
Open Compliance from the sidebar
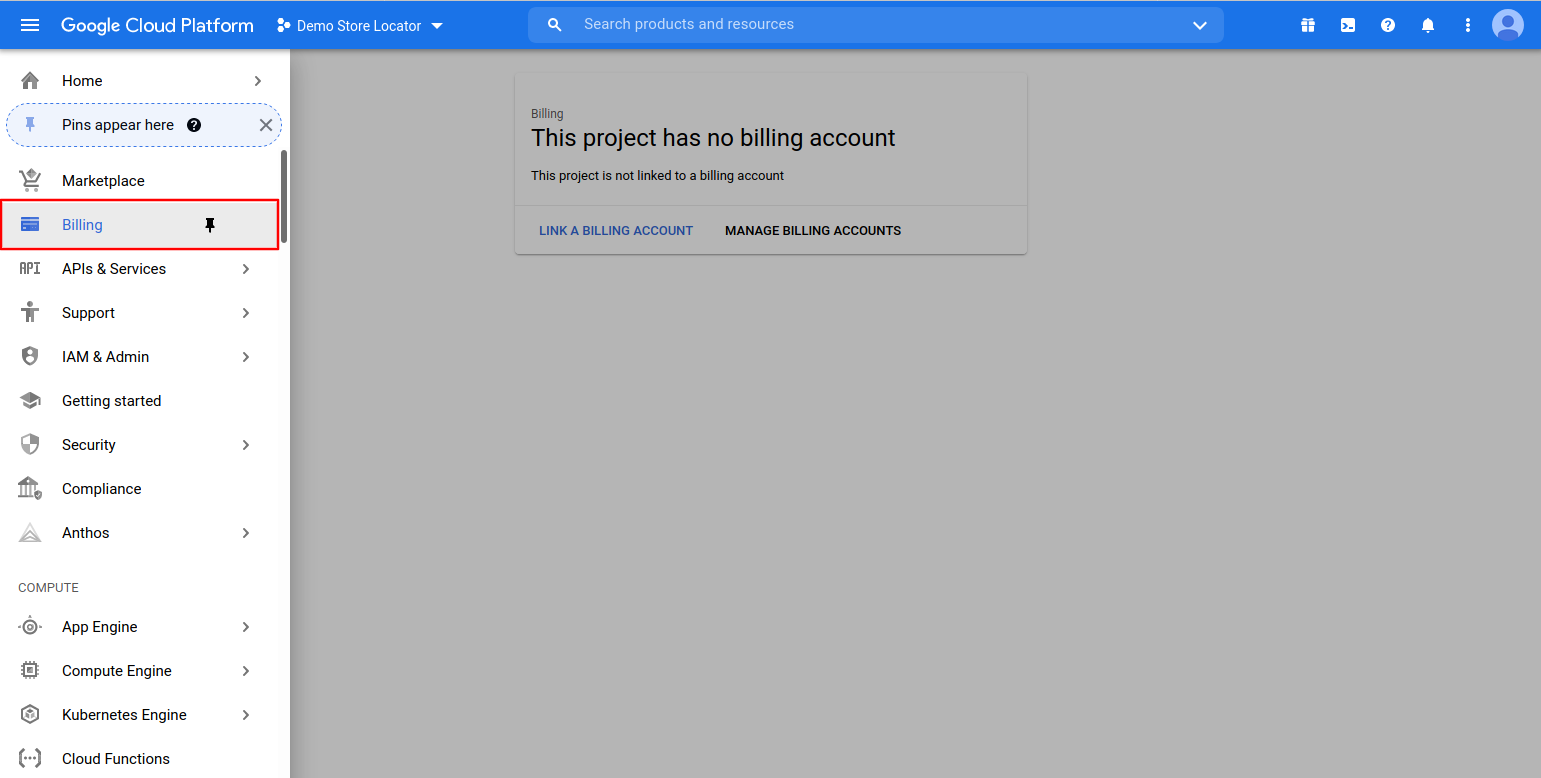pyautogui.click(x=101, y=489)
